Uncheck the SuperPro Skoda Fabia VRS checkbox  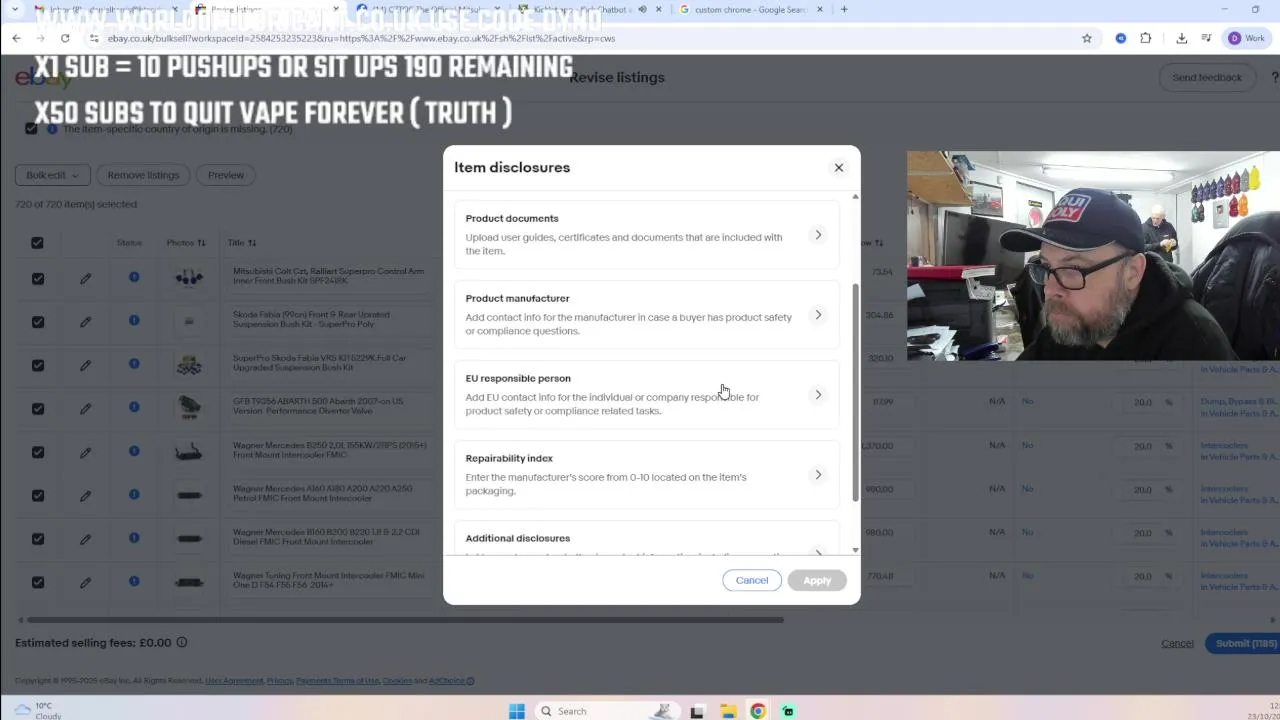37,365
